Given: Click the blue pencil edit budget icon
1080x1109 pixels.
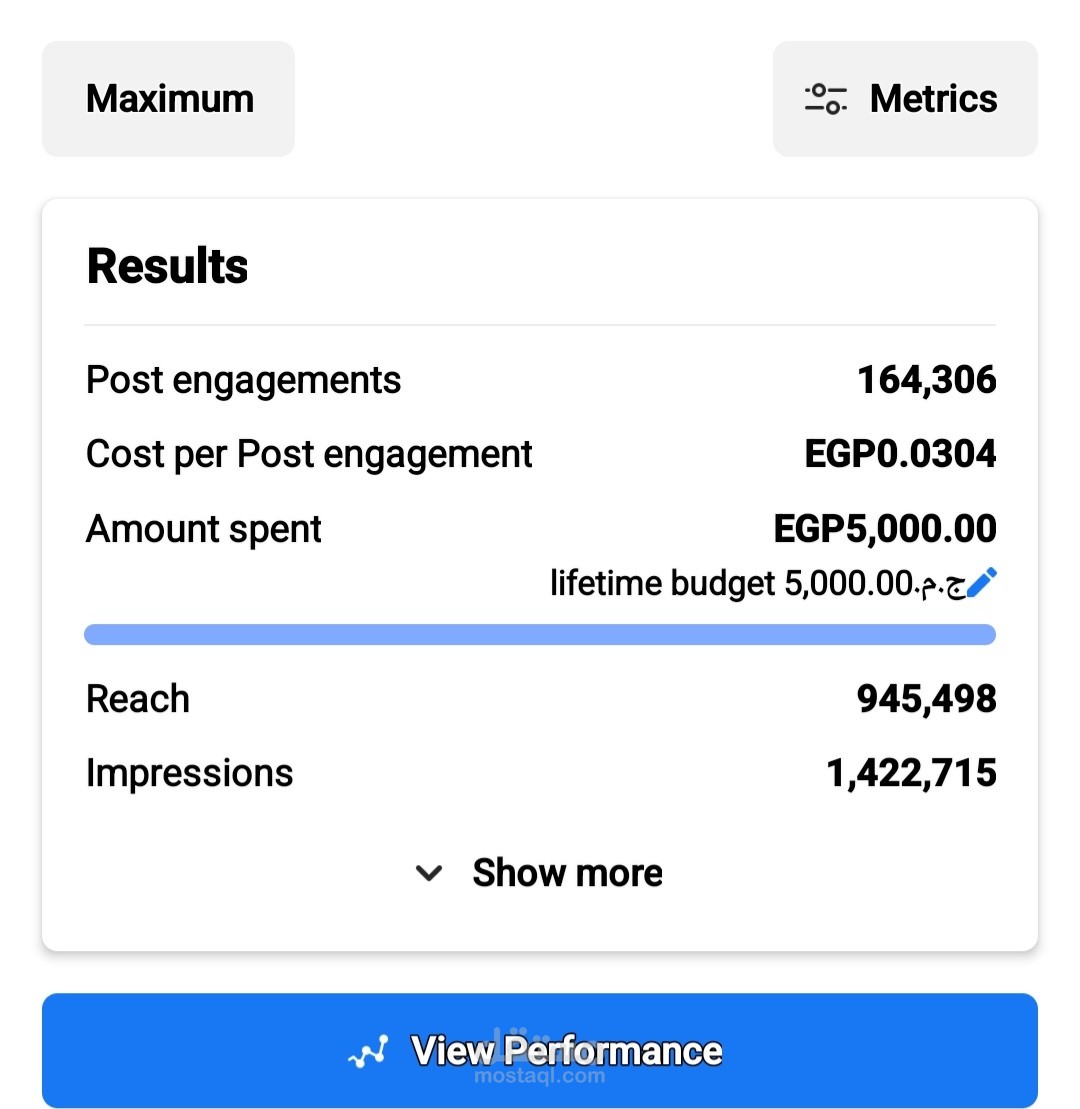Looking at the screenshot, I should (982, 583).
